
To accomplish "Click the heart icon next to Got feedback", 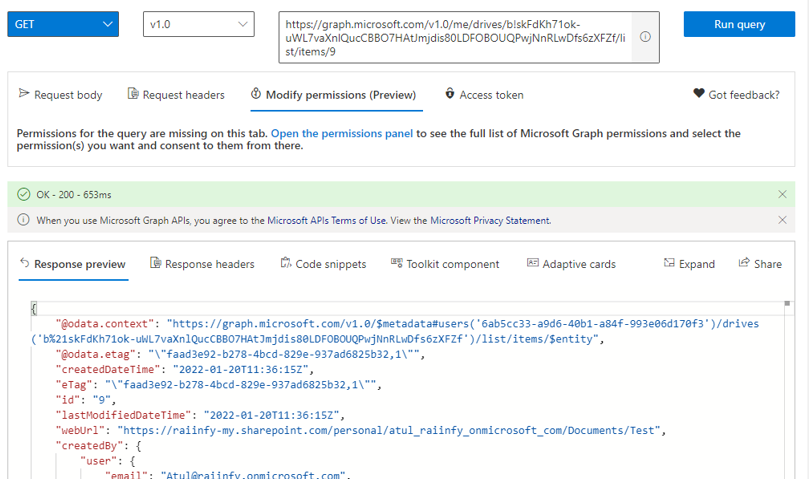I will (x=699, y=93).
